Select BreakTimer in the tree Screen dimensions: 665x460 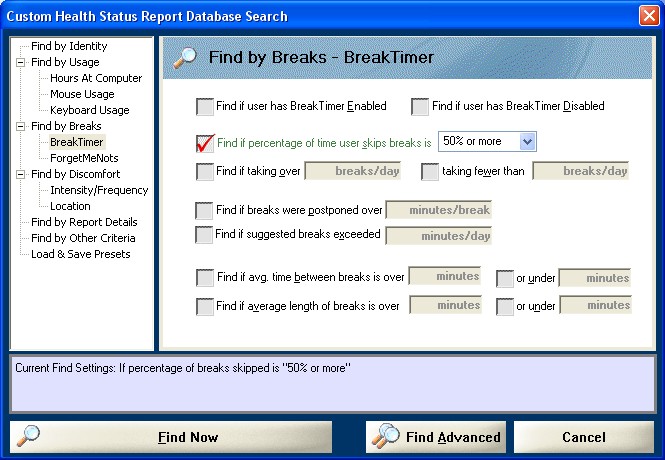(77, 142)
